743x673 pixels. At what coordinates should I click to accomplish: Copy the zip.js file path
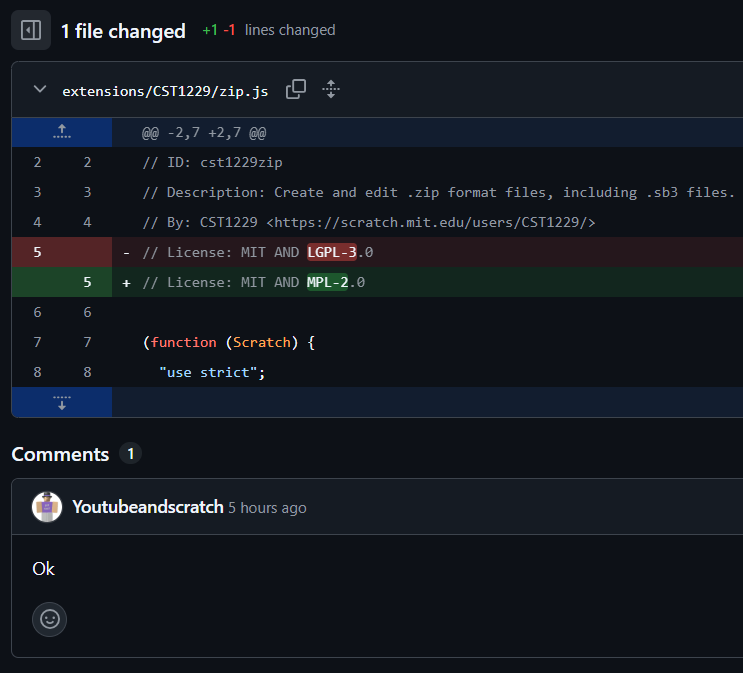[296, 89]
